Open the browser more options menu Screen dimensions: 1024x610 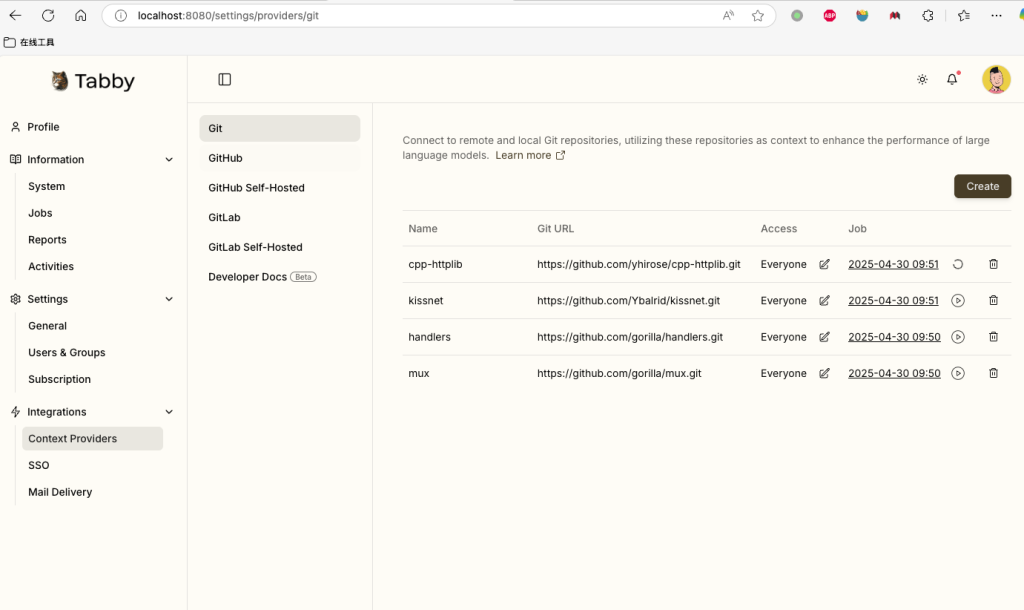tap(996, 16)
